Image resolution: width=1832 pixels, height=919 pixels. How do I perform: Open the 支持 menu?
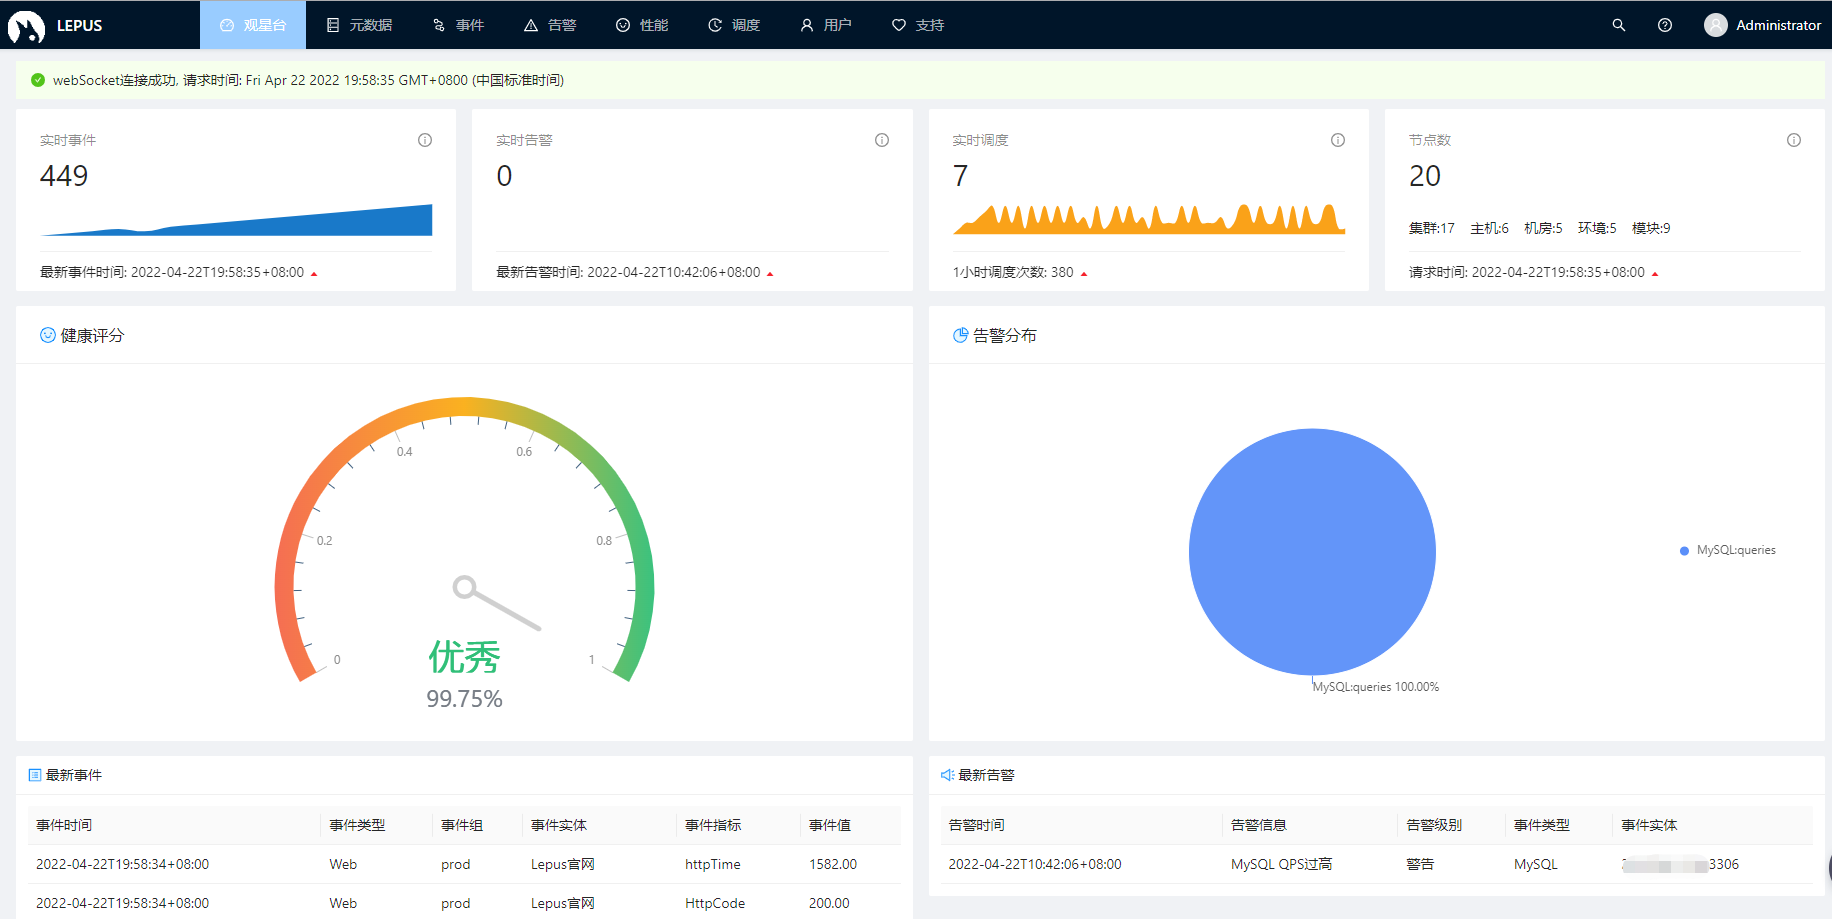(x=918, y=25)
